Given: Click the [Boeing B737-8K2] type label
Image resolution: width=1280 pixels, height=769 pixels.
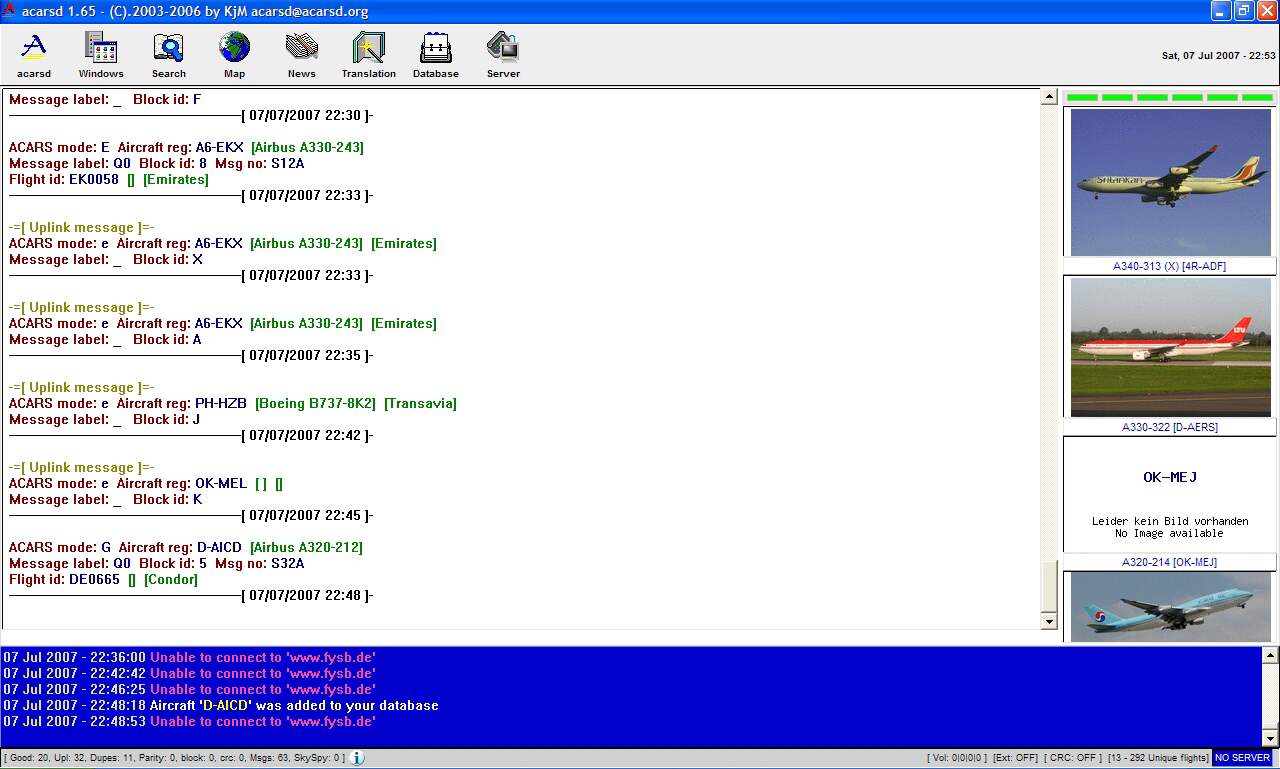Looking at the screenshot, I should 316,403.
